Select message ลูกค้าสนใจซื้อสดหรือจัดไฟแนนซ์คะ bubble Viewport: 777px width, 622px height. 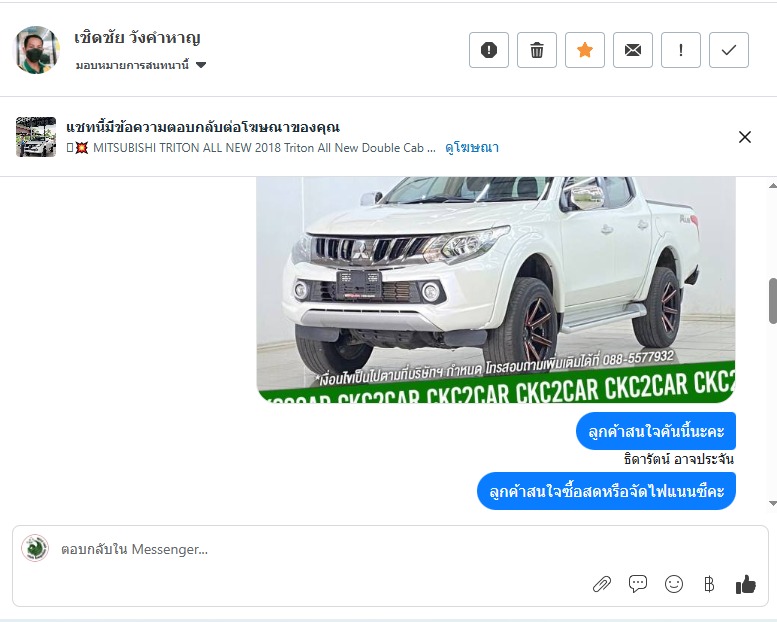(606, 491)
